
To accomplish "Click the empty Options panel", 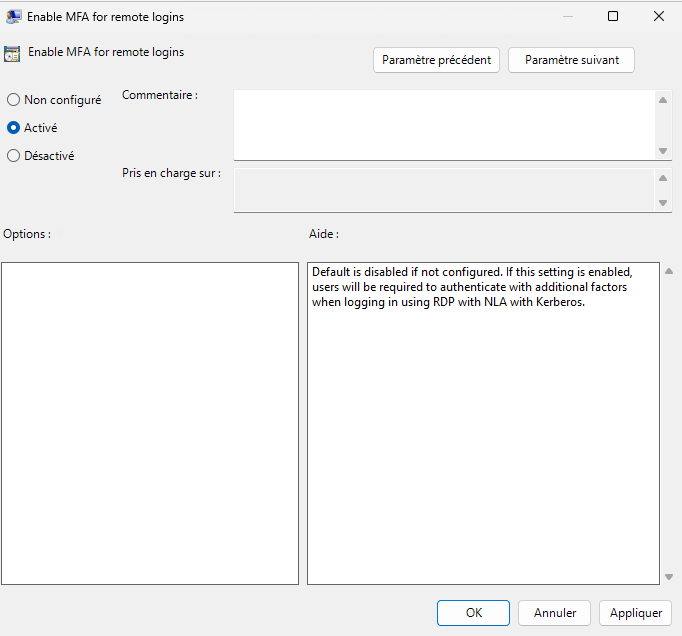I will click(150, 423).
